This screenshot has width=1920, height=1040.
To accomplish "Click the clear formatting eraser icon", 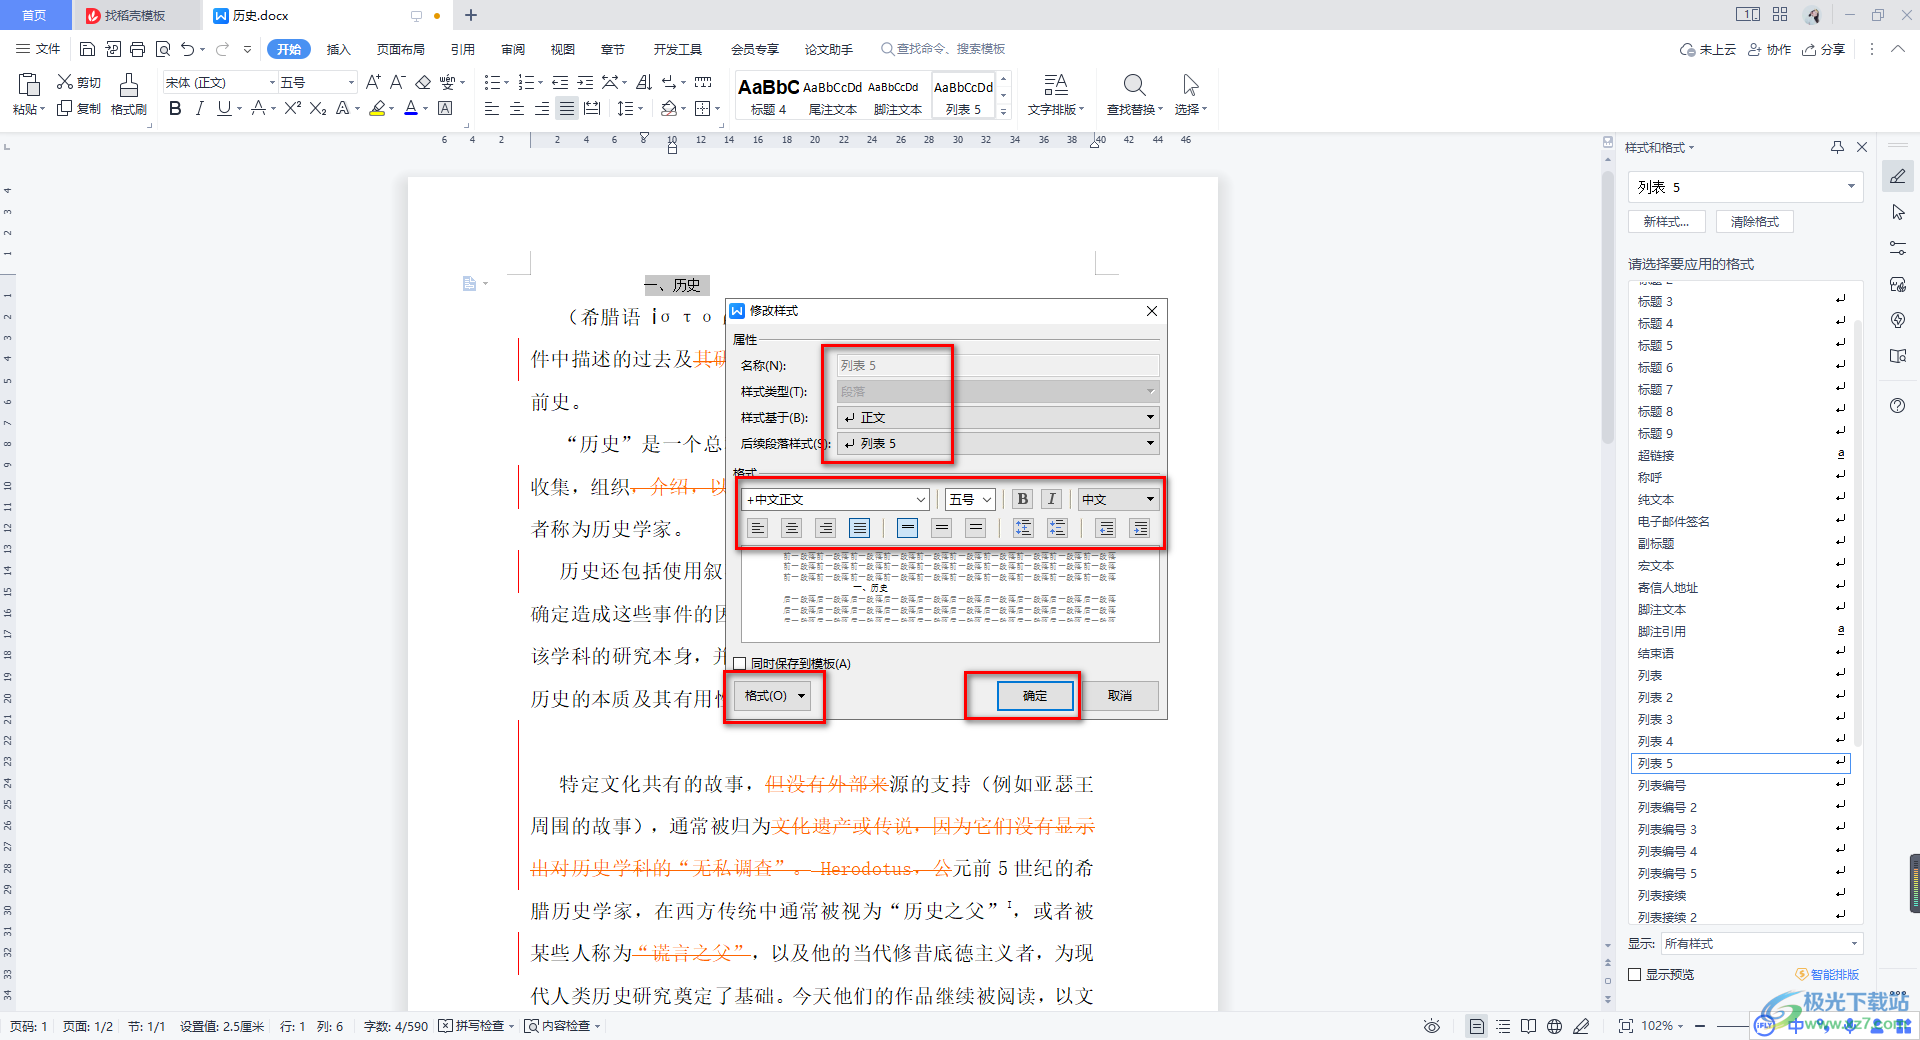I will [423, 82].
